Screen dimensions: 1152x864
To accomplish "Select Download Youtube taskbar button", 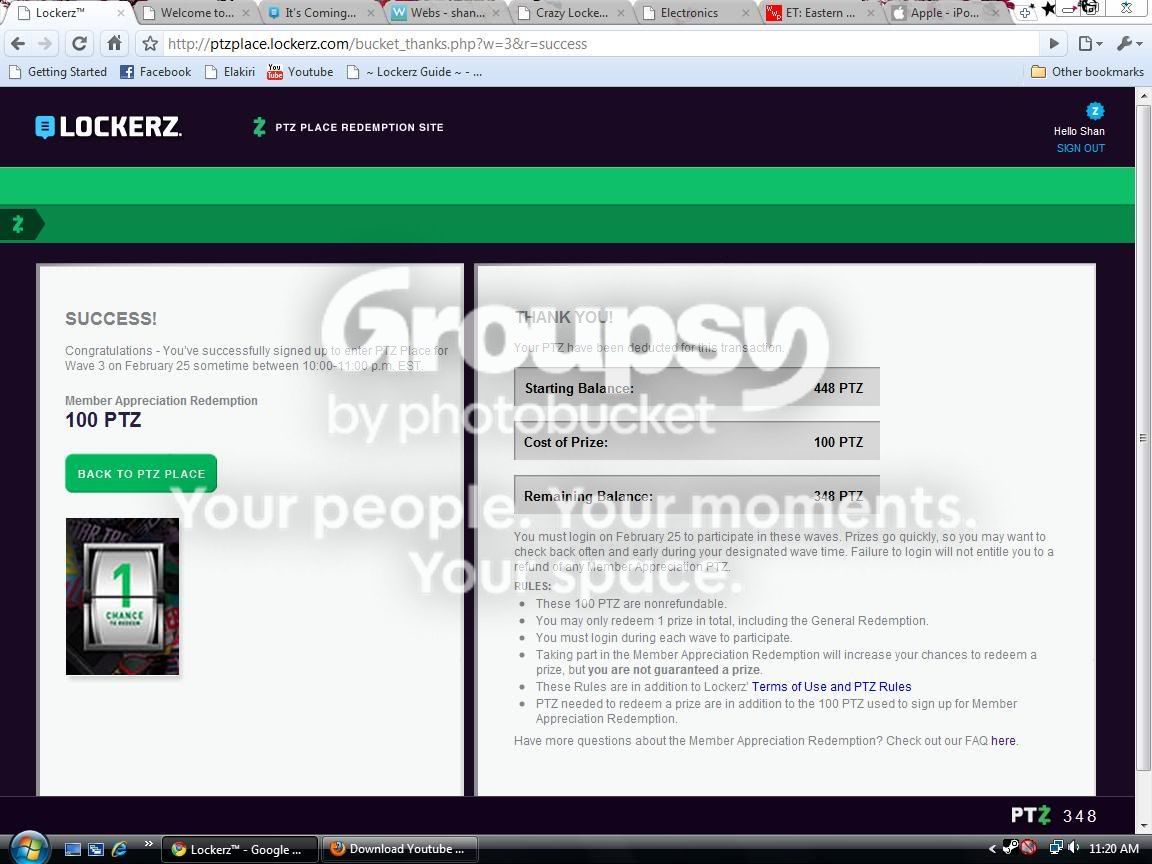I will [x=400, y=849].
